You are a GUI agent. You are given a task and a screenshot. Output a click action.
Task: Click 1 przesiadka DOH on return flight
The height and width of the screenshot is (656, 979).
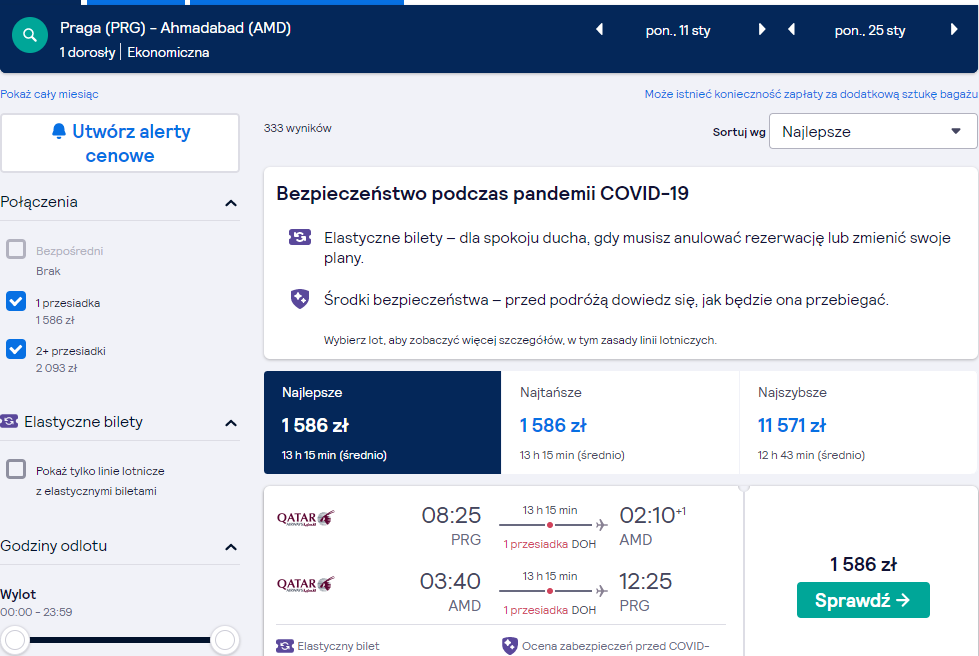(x=549, y=610)
